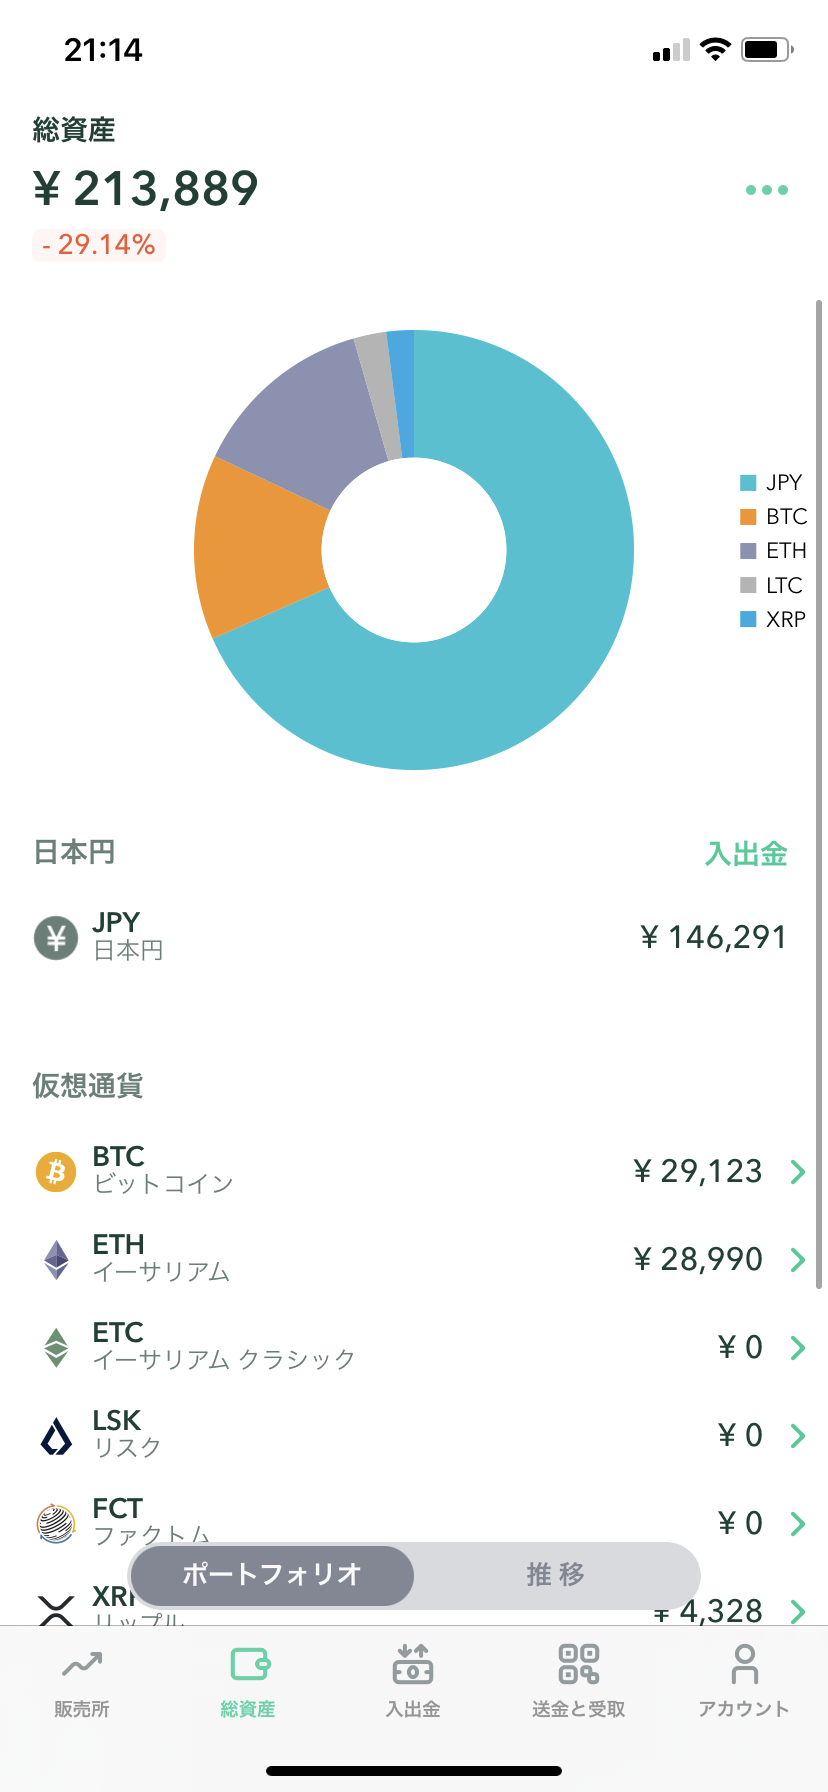Tap the Ethereum Classic green icon
Screen dimensions: 828x1792
[56, 1347]
